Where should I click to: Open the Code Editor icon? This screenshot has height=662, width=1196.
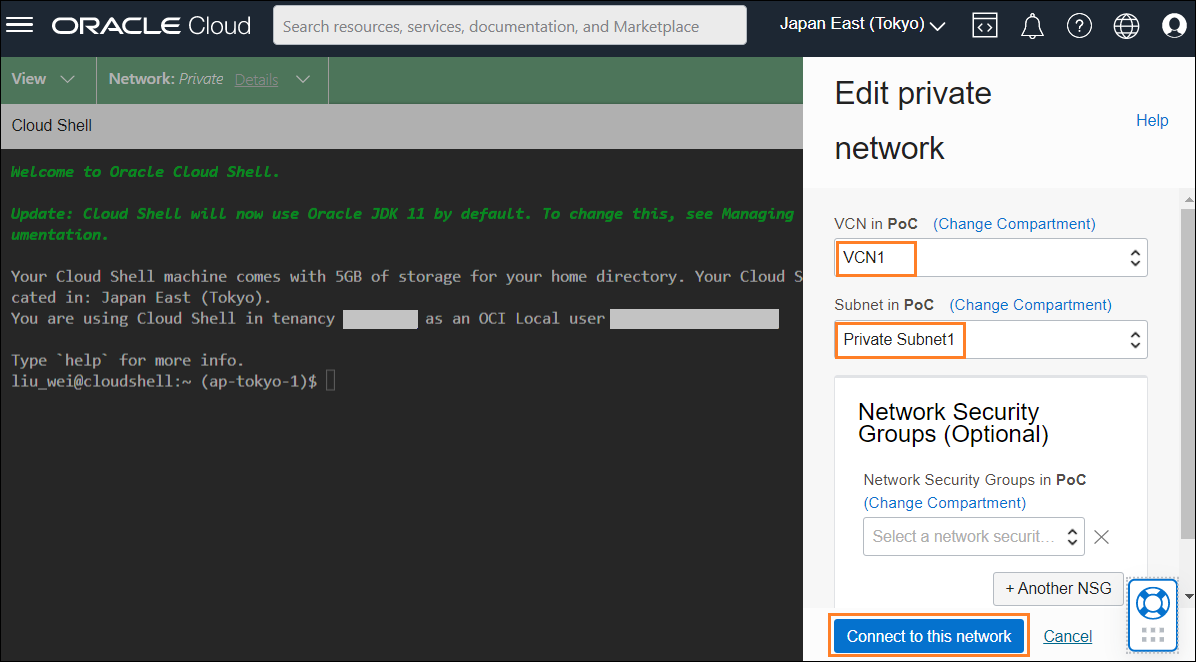(x=985, y=24)
